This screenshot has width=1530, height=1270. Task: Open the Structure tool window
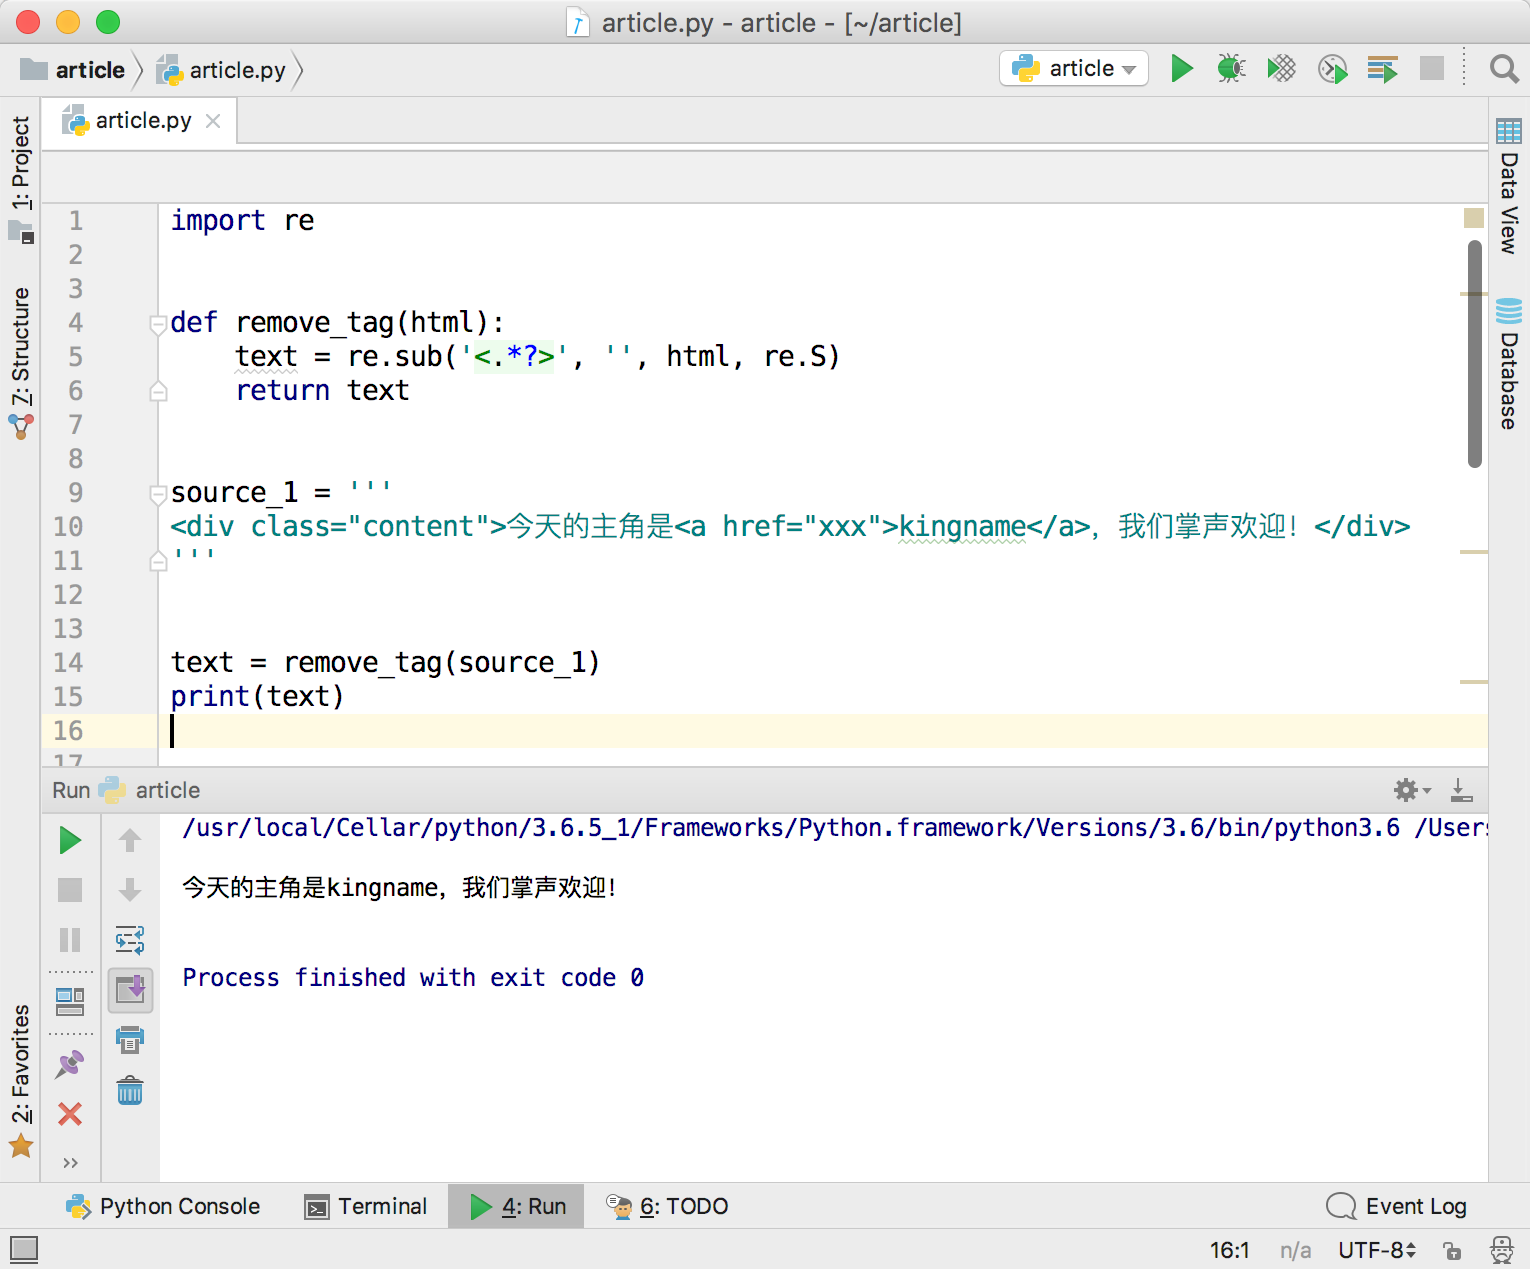point(21,362)
